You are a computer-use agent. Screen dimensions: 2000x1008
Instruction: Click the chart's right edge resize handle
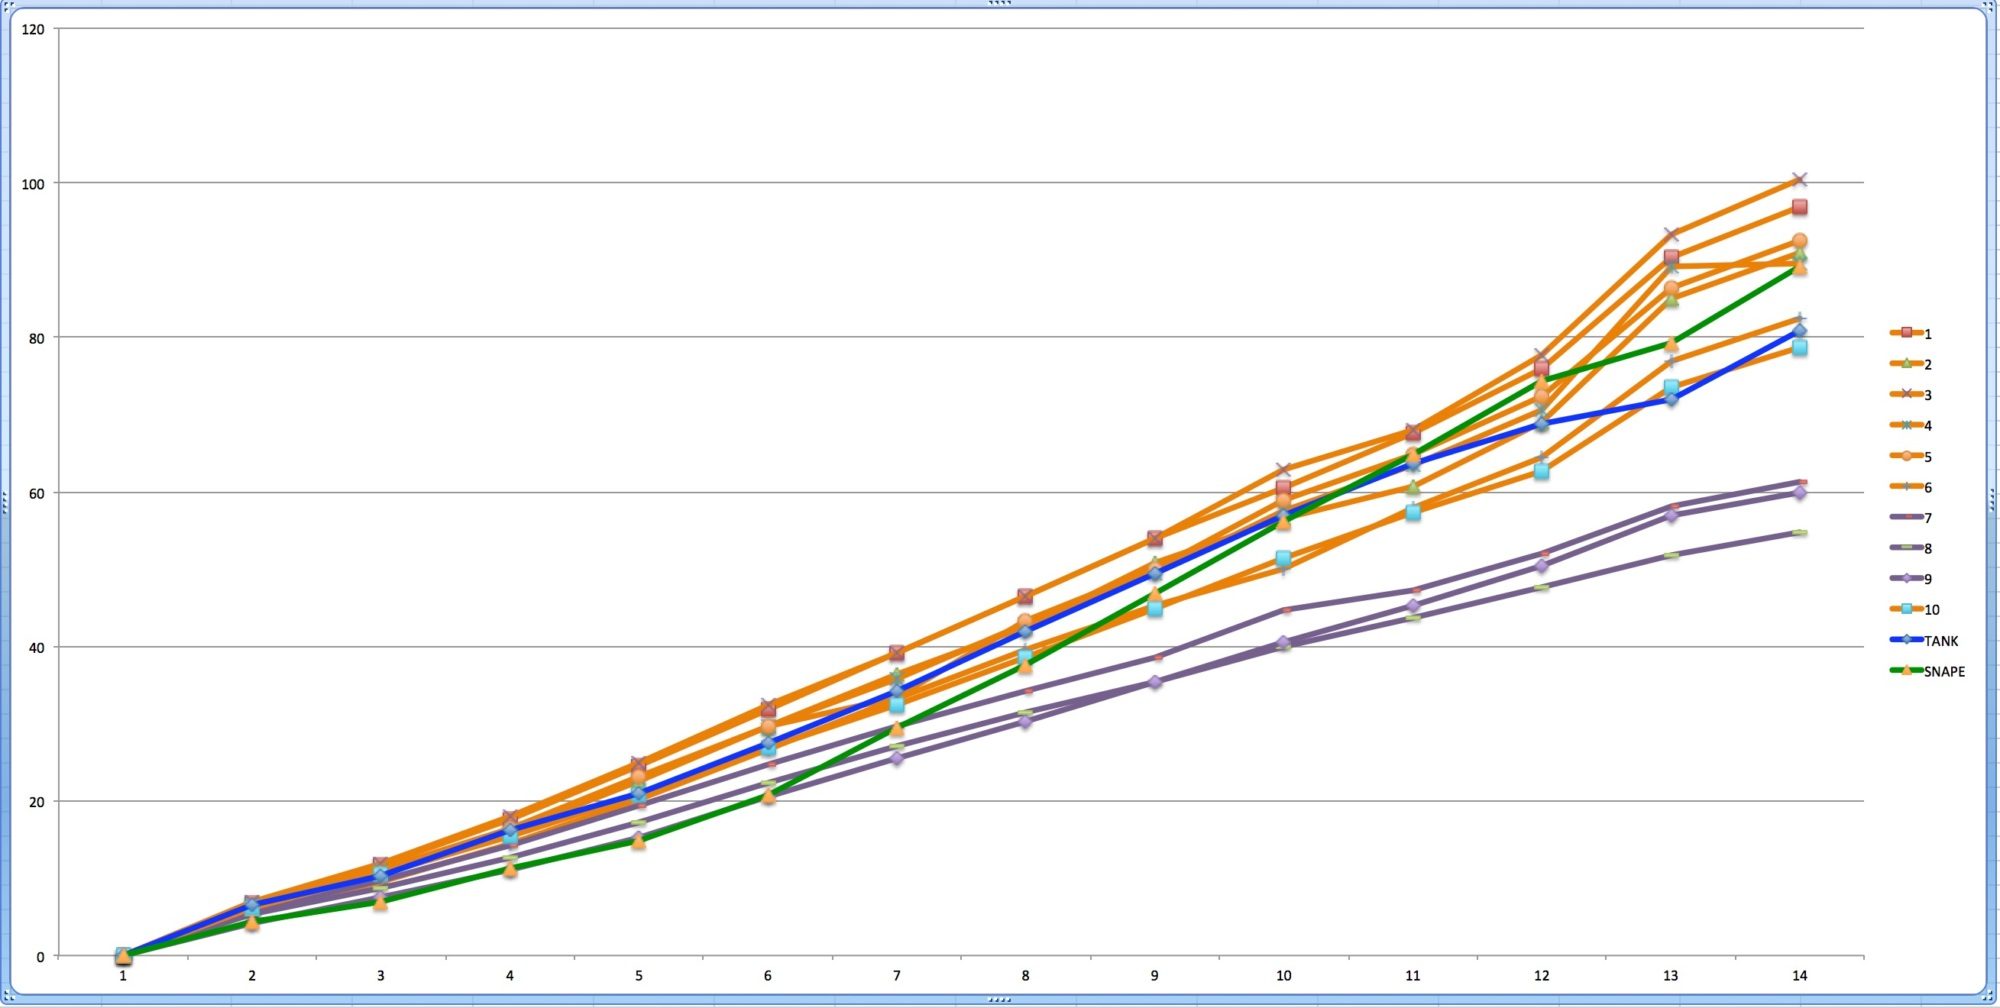[1993, 502]
